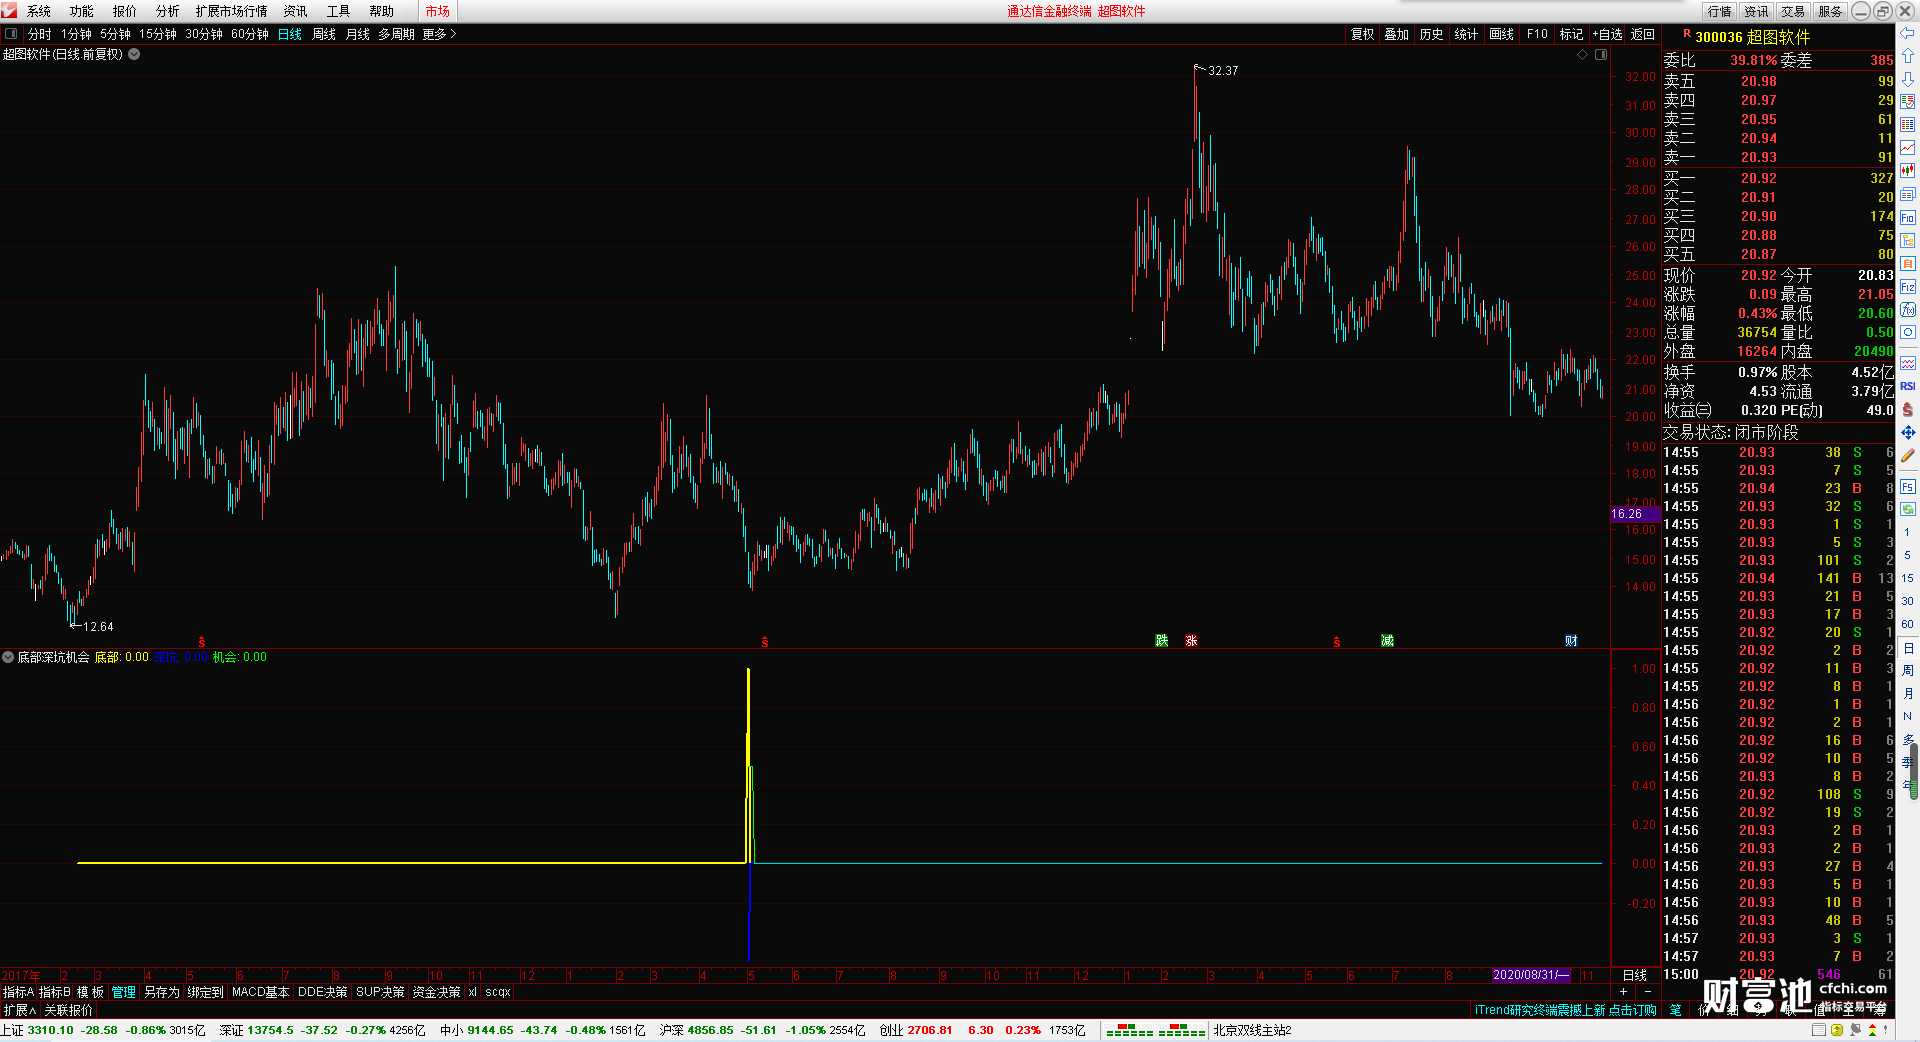Click the diamond icon atop chart panel

click(x=1583, y=54)
